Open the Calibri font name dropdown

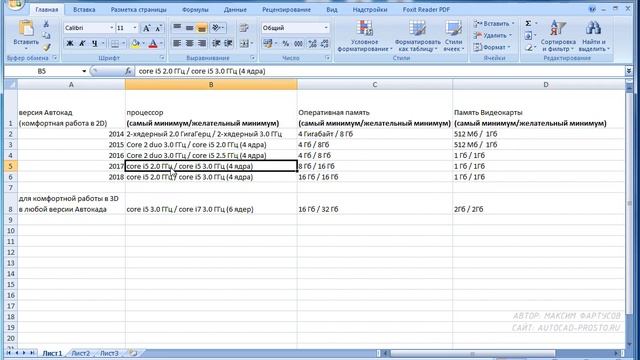coord(111,28)
